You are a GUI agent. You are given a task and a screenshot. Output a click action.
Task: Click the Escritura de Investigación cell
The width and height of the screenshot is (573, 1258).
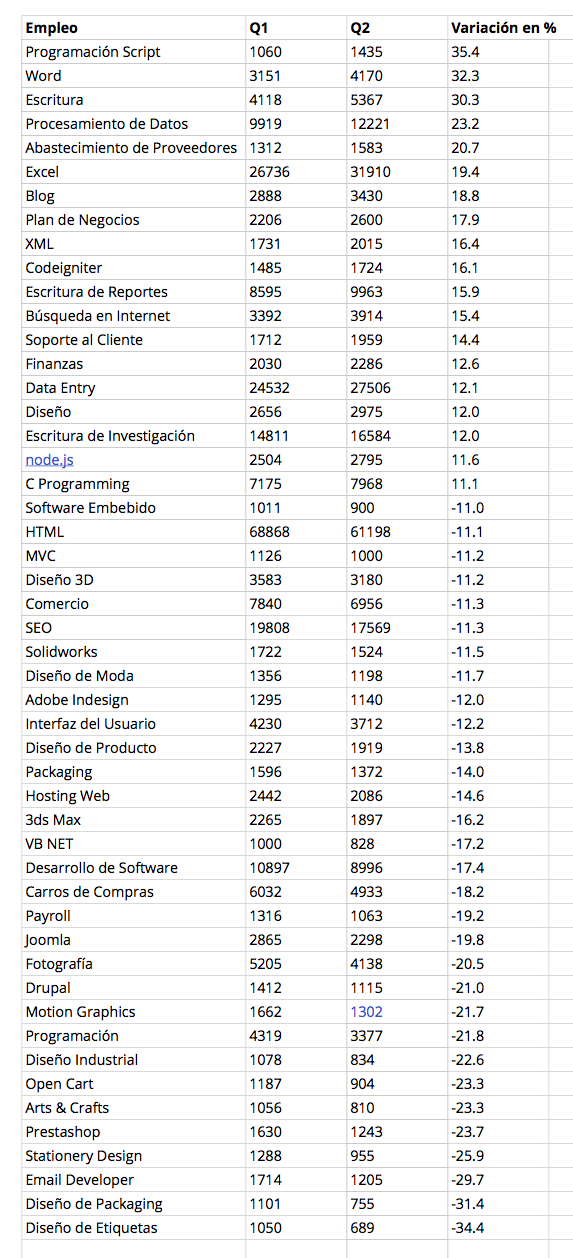coord(133,436)
